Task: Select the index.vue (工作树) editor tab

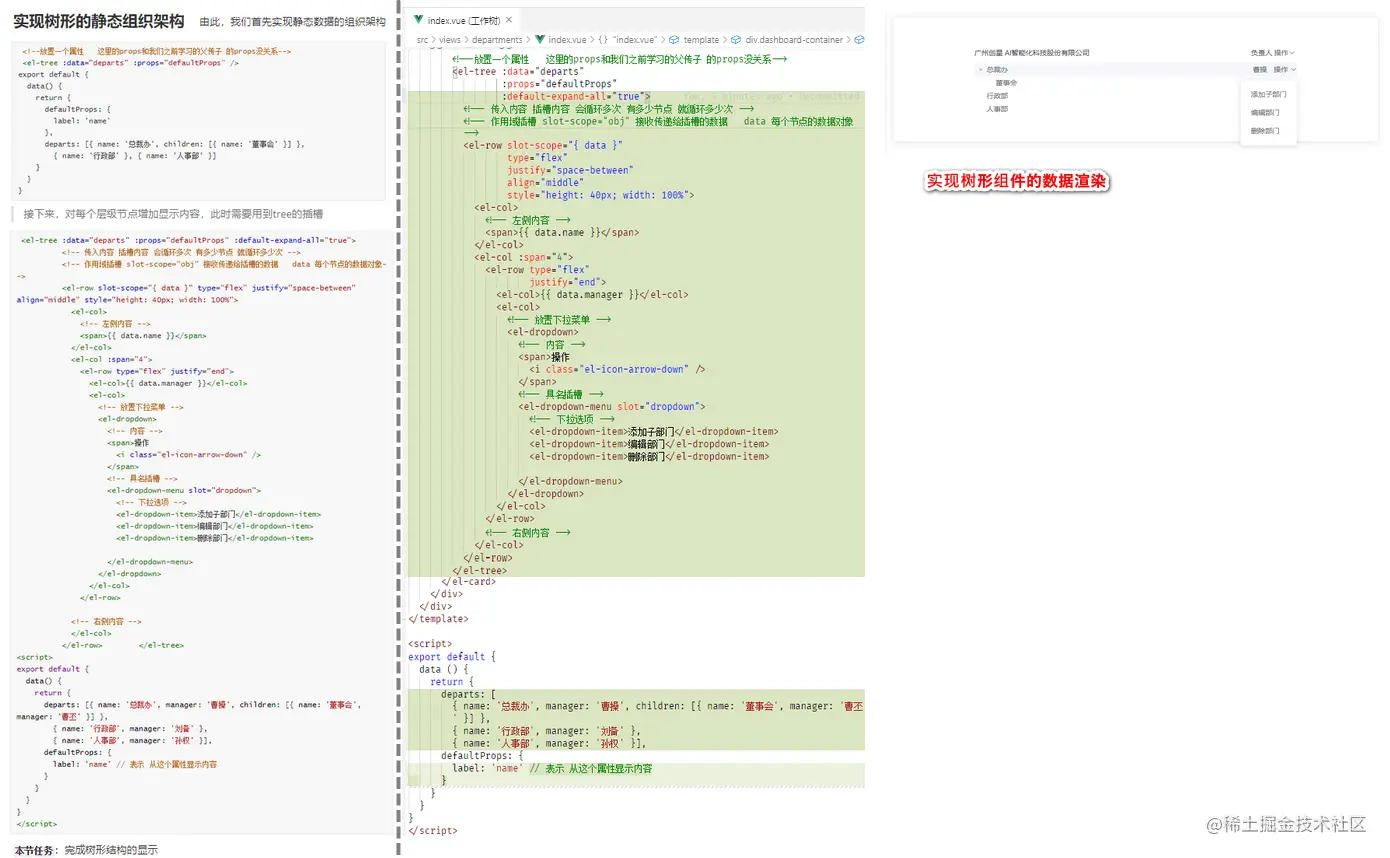Action: click(x=463, y=20)
